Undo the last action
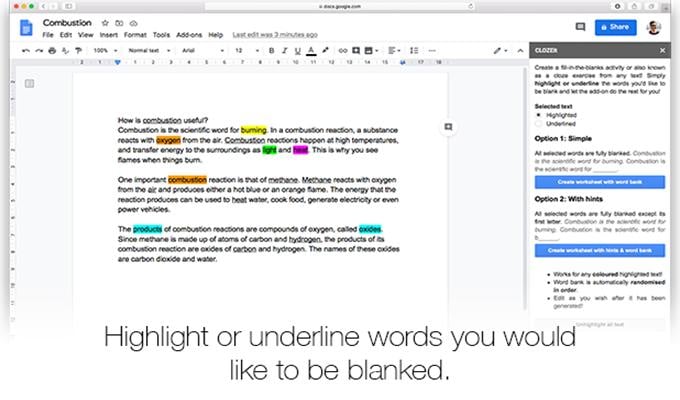The height and width of the screenshot is (400, 680). 26,51
